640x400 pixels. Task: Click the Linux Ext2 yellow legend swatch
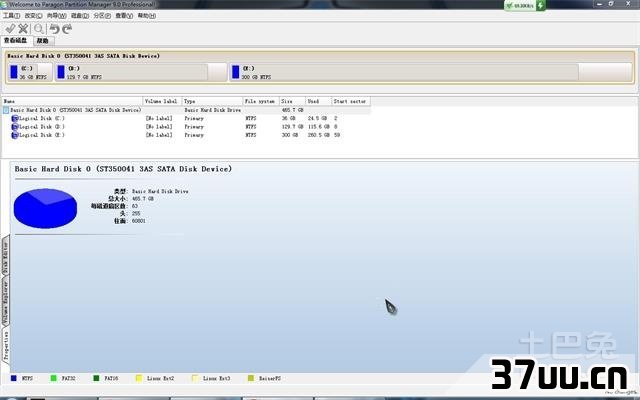(139, 378)
